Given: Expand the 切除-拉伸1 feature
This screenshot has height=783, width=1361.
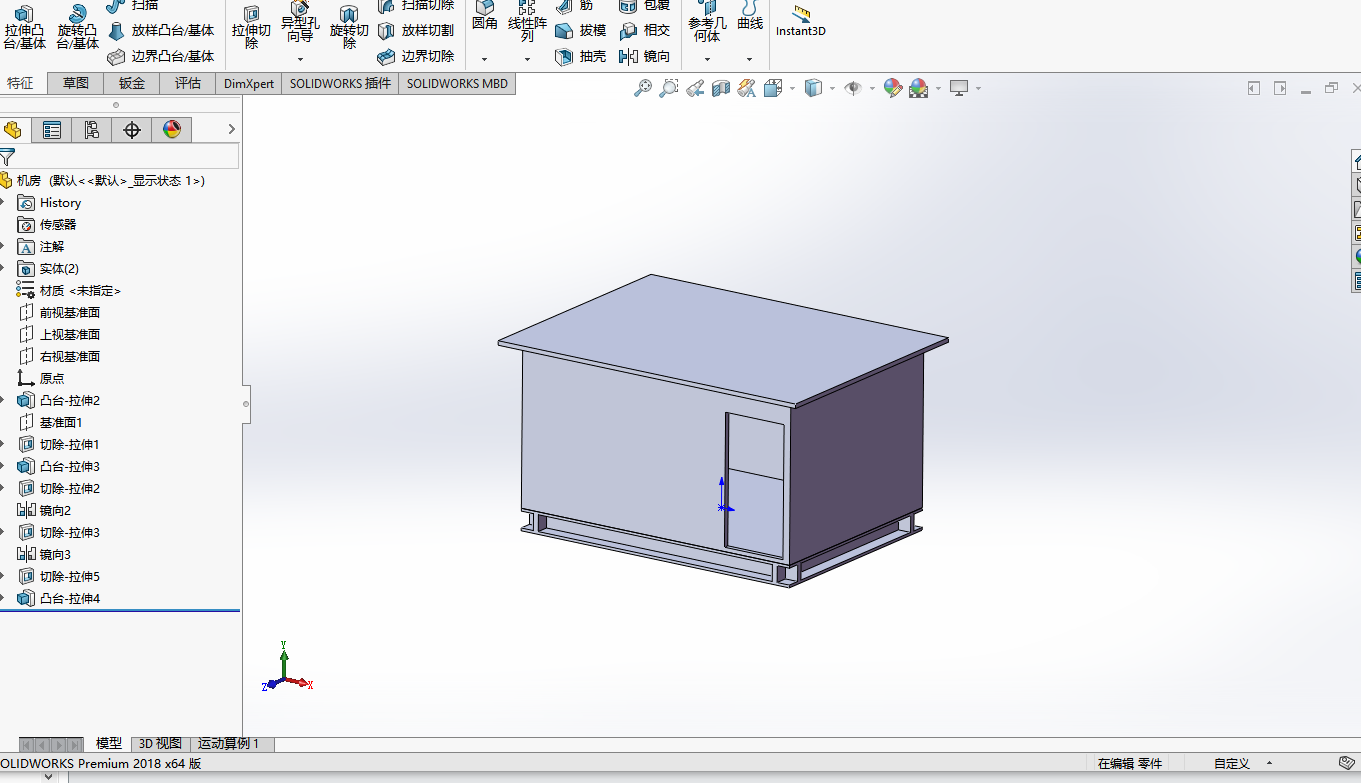Looking at the screenshot, I should (2, 445).
